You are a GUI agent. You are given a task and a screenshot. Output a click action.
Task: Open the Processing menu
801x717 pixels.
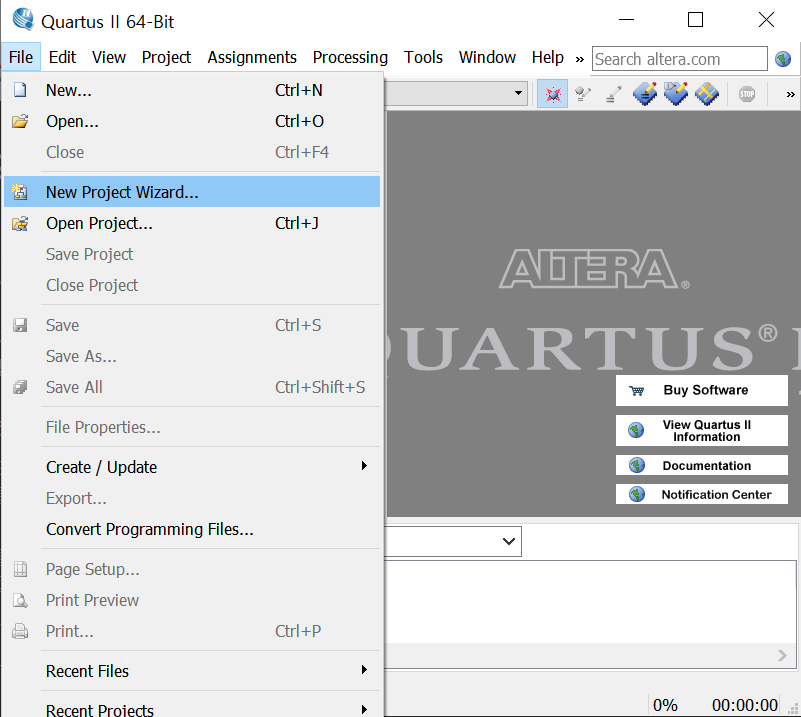coord(350,57)
